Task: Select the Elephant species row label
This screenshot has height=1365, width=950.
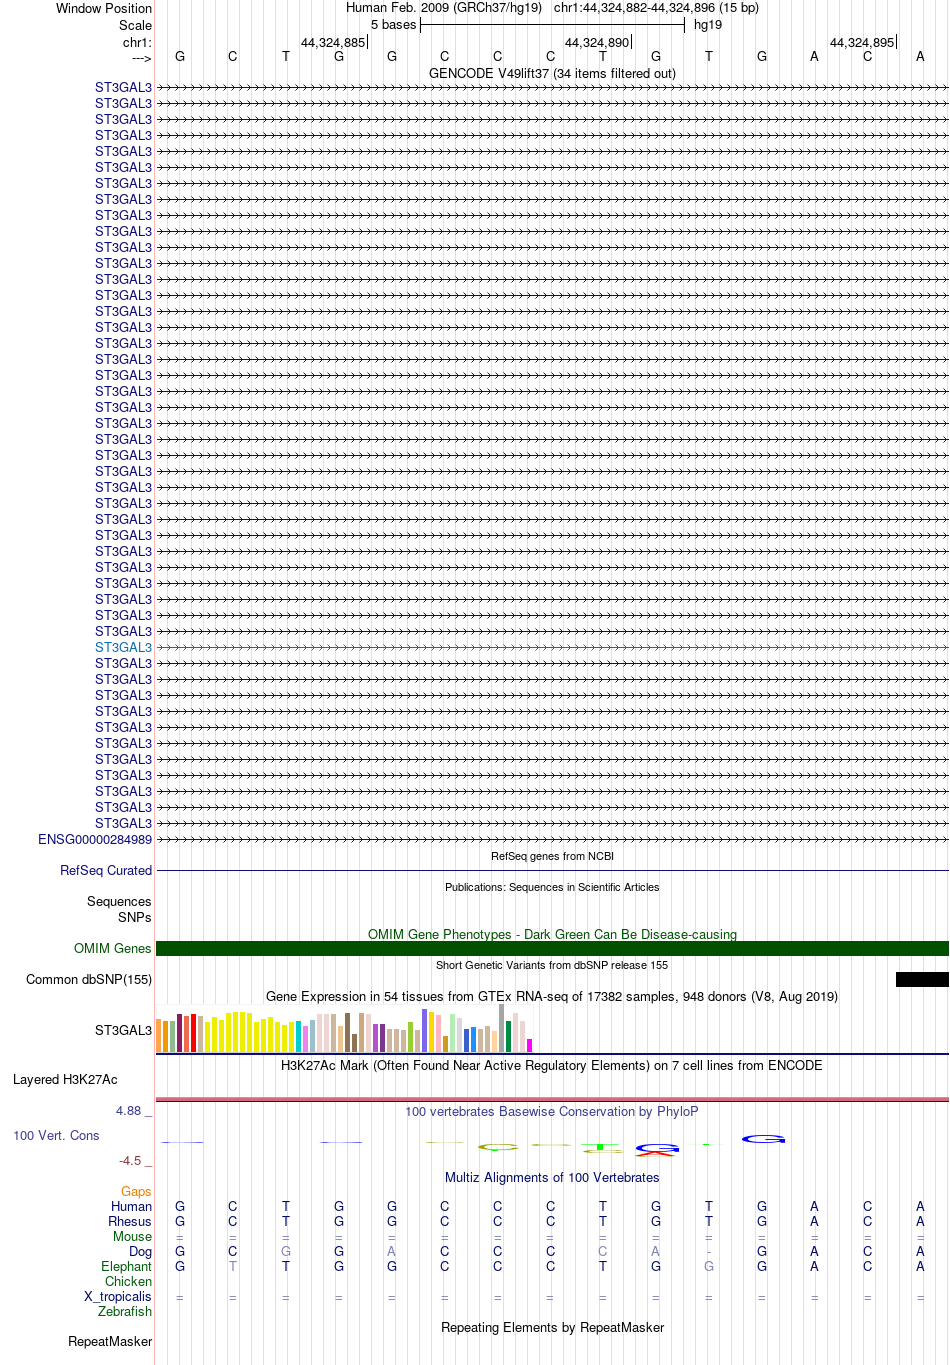Action: pyautogui.click(x=126, y=1266)
